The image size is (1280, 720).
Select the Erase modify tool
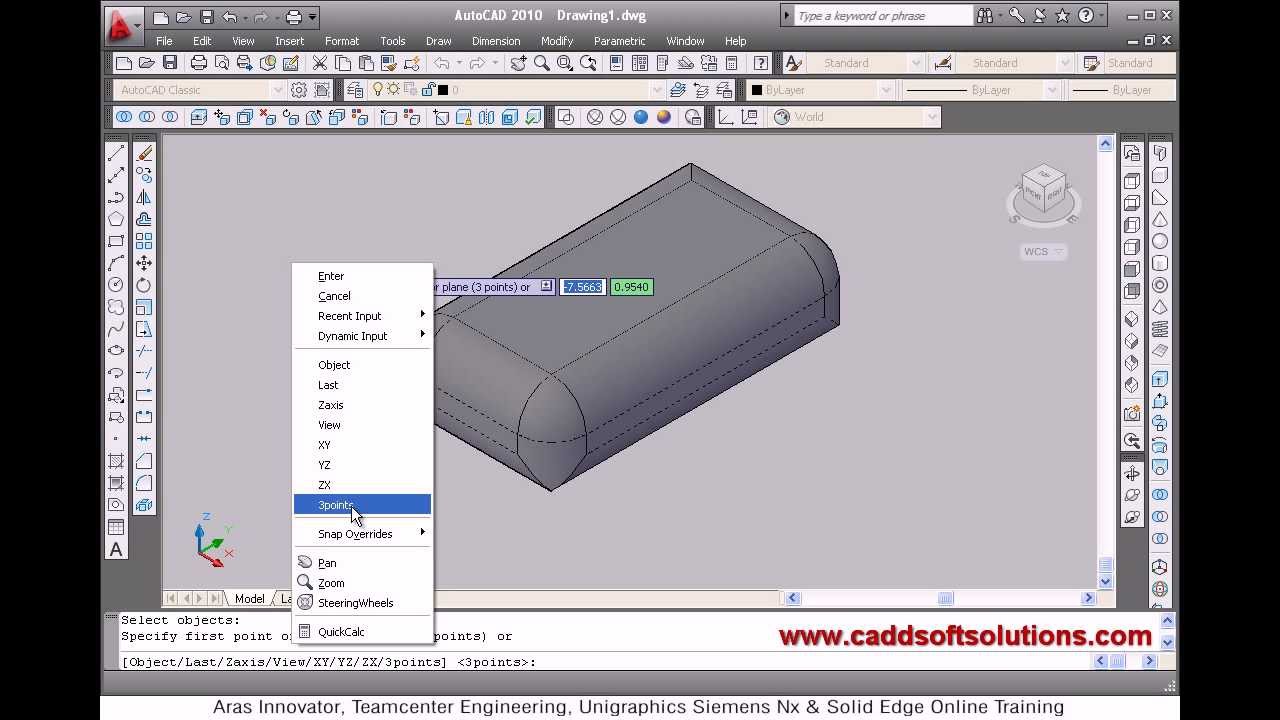pyautogui.click(x=144, y=153)
